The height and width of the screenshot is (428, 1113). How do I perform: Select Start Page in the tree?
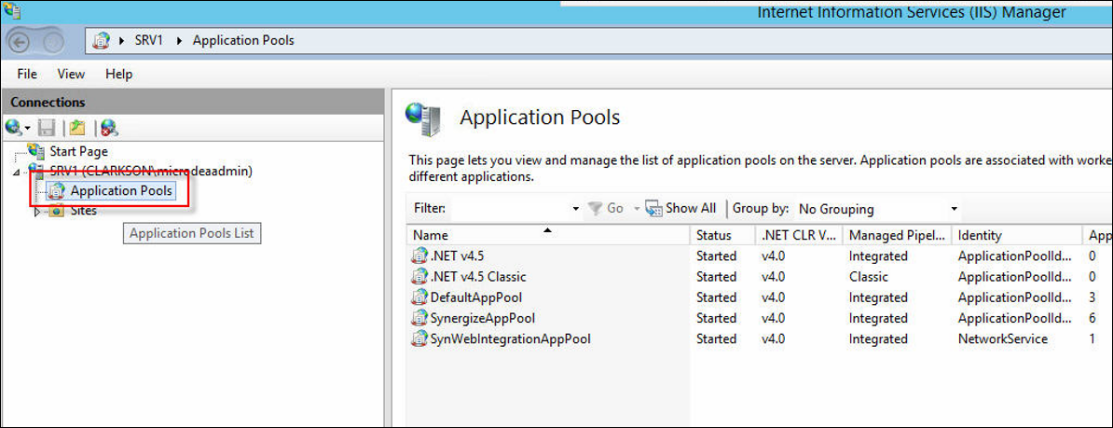tap(79, 151)
